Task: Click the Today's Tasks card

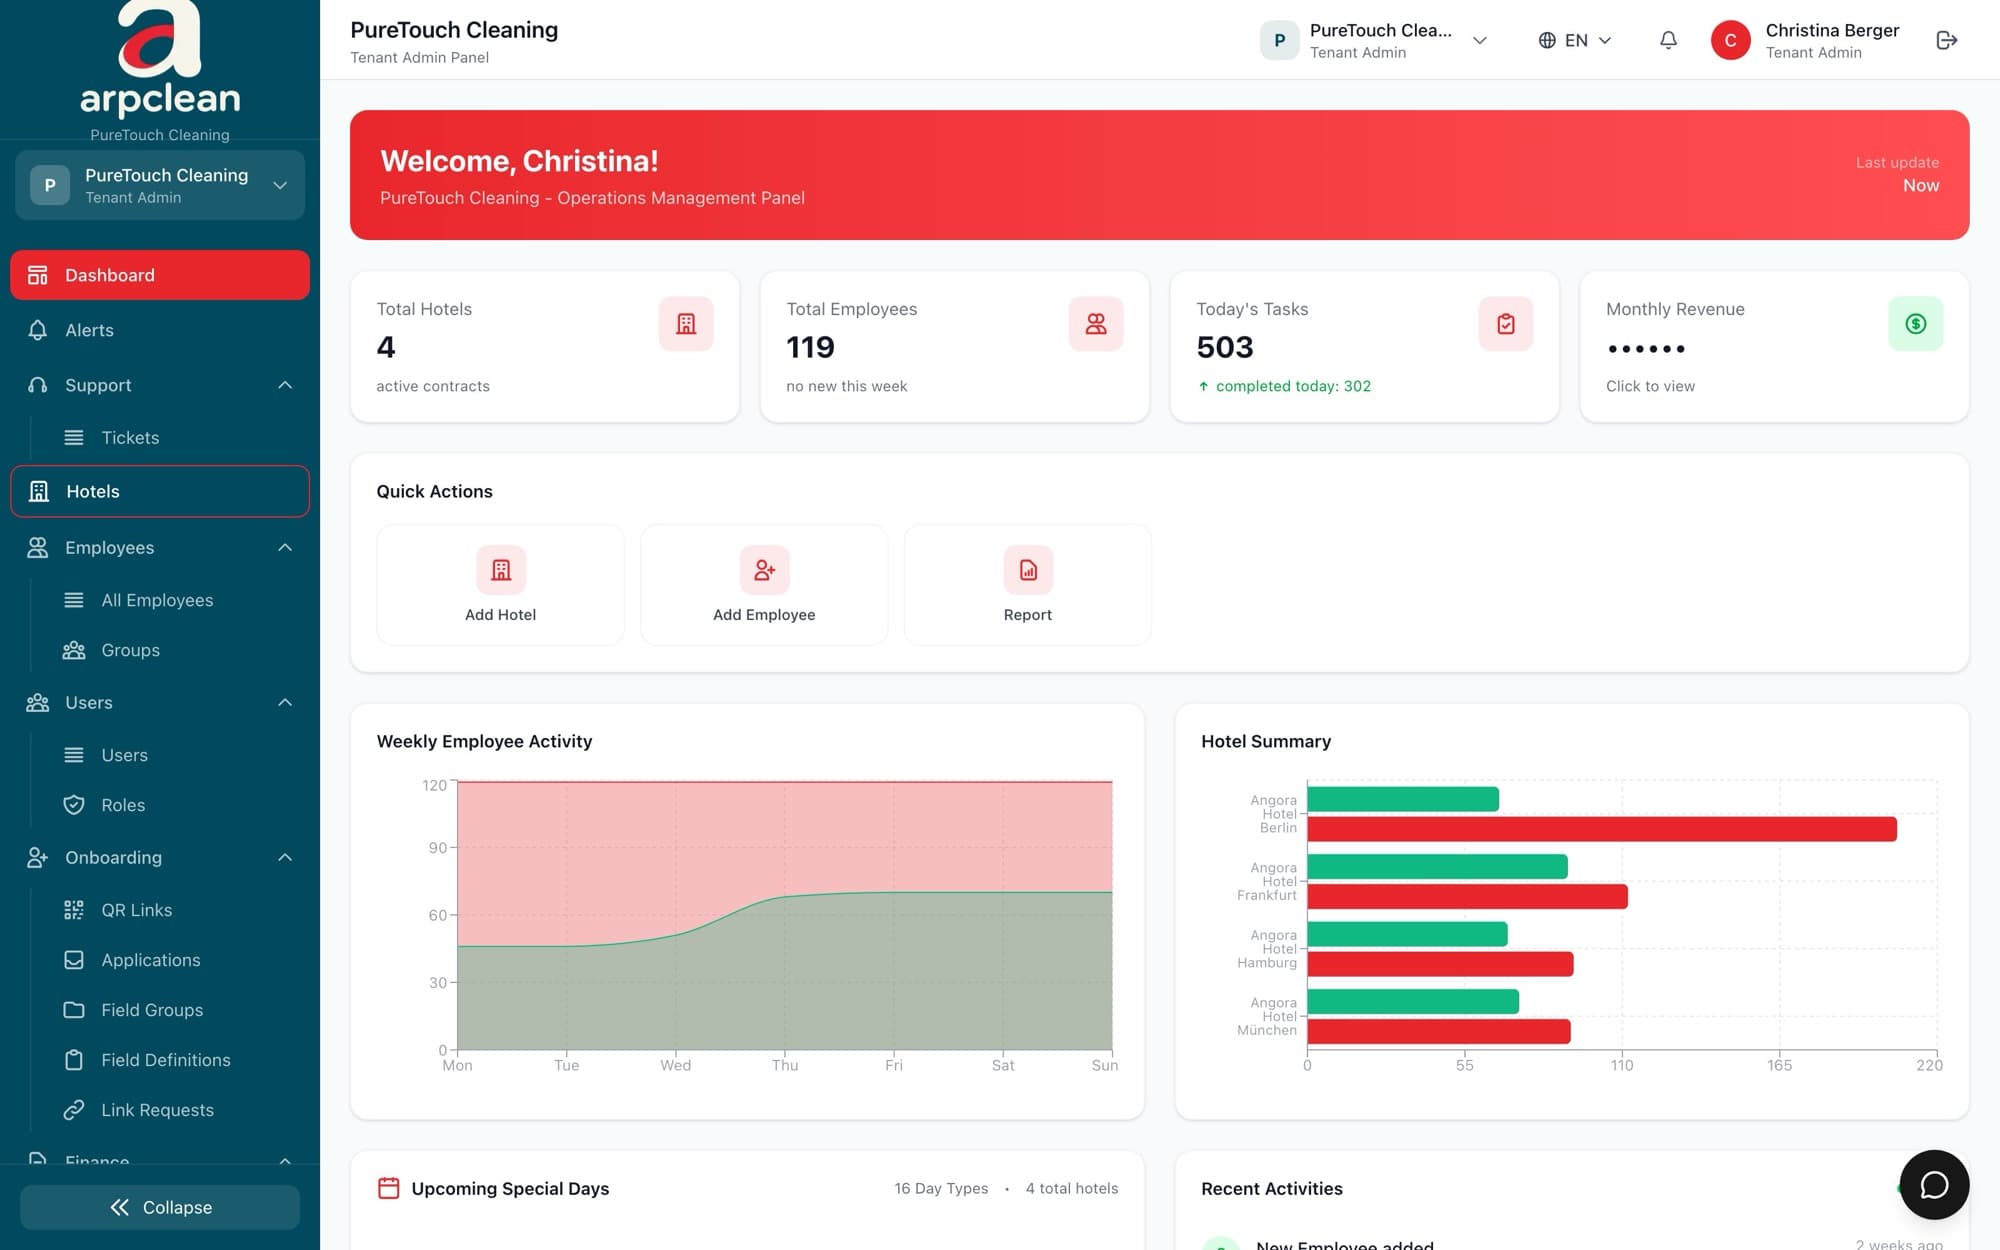Action: coord(1364,346)
